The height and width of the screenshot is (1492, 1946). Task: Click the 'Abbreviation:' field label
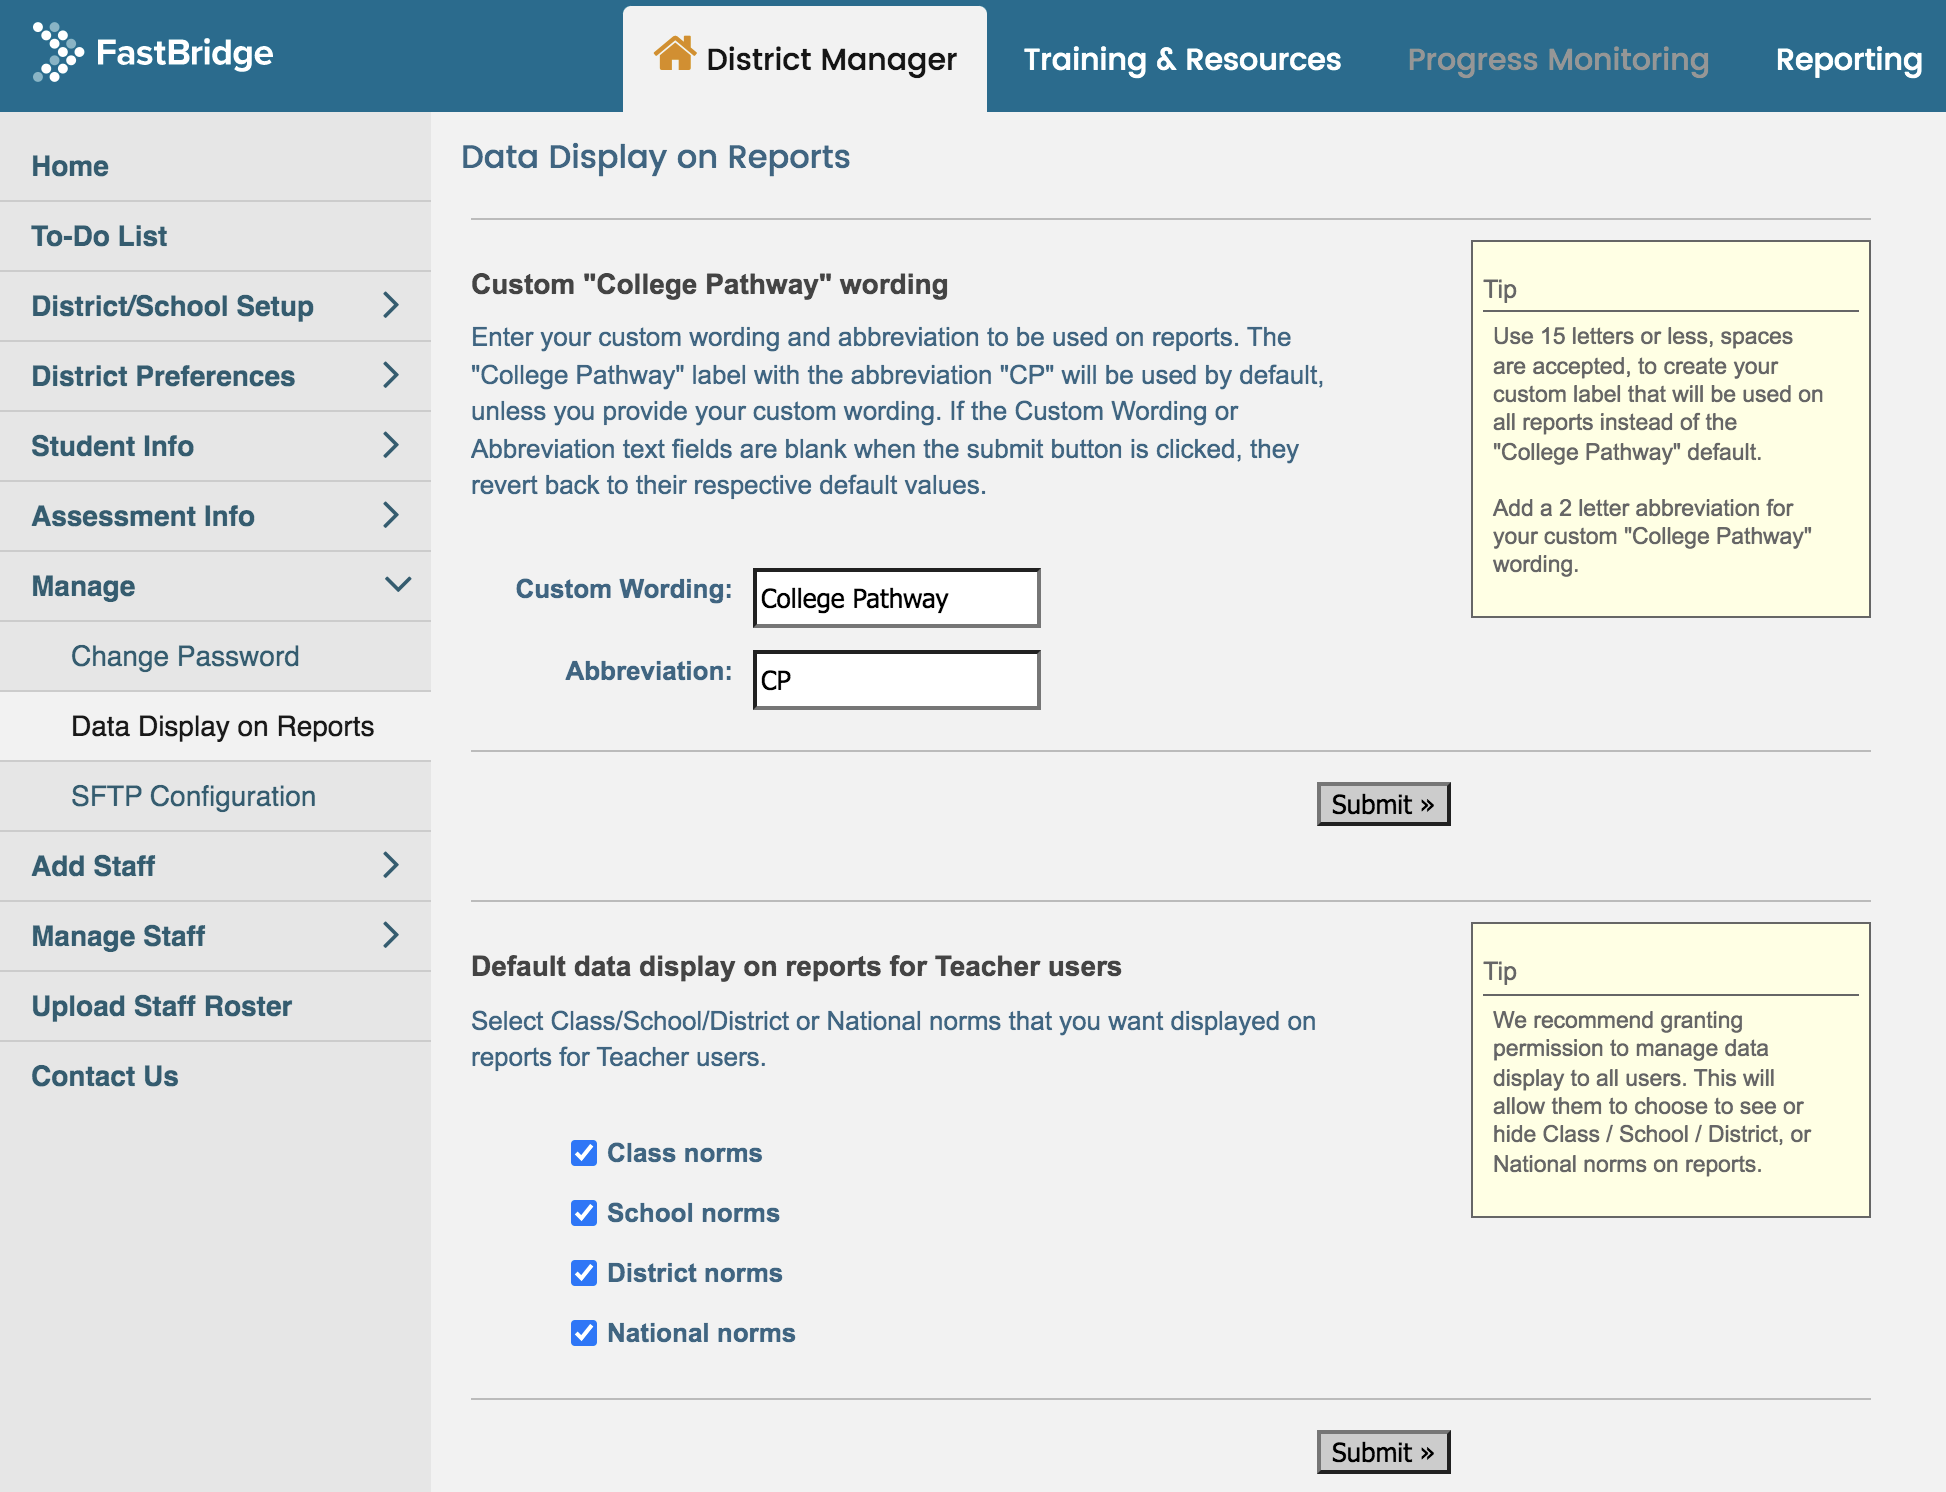tap(649, 671)
